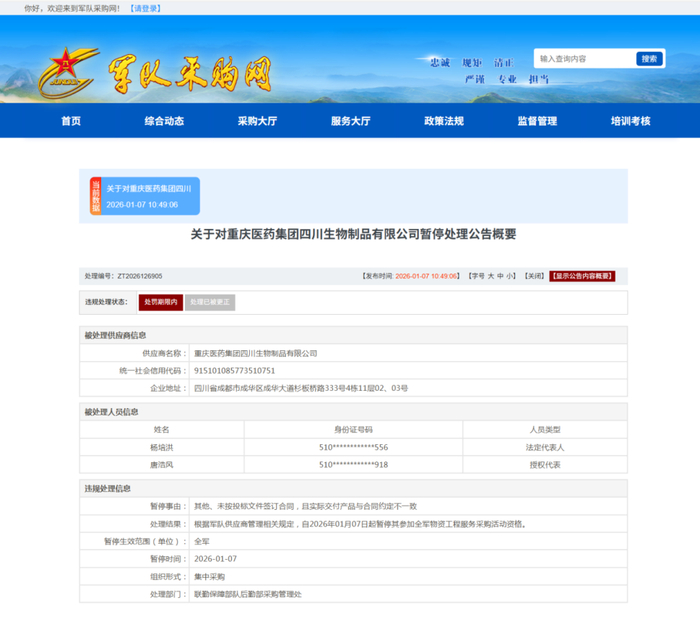Click the blue 搜索 button

coord(649,59)
